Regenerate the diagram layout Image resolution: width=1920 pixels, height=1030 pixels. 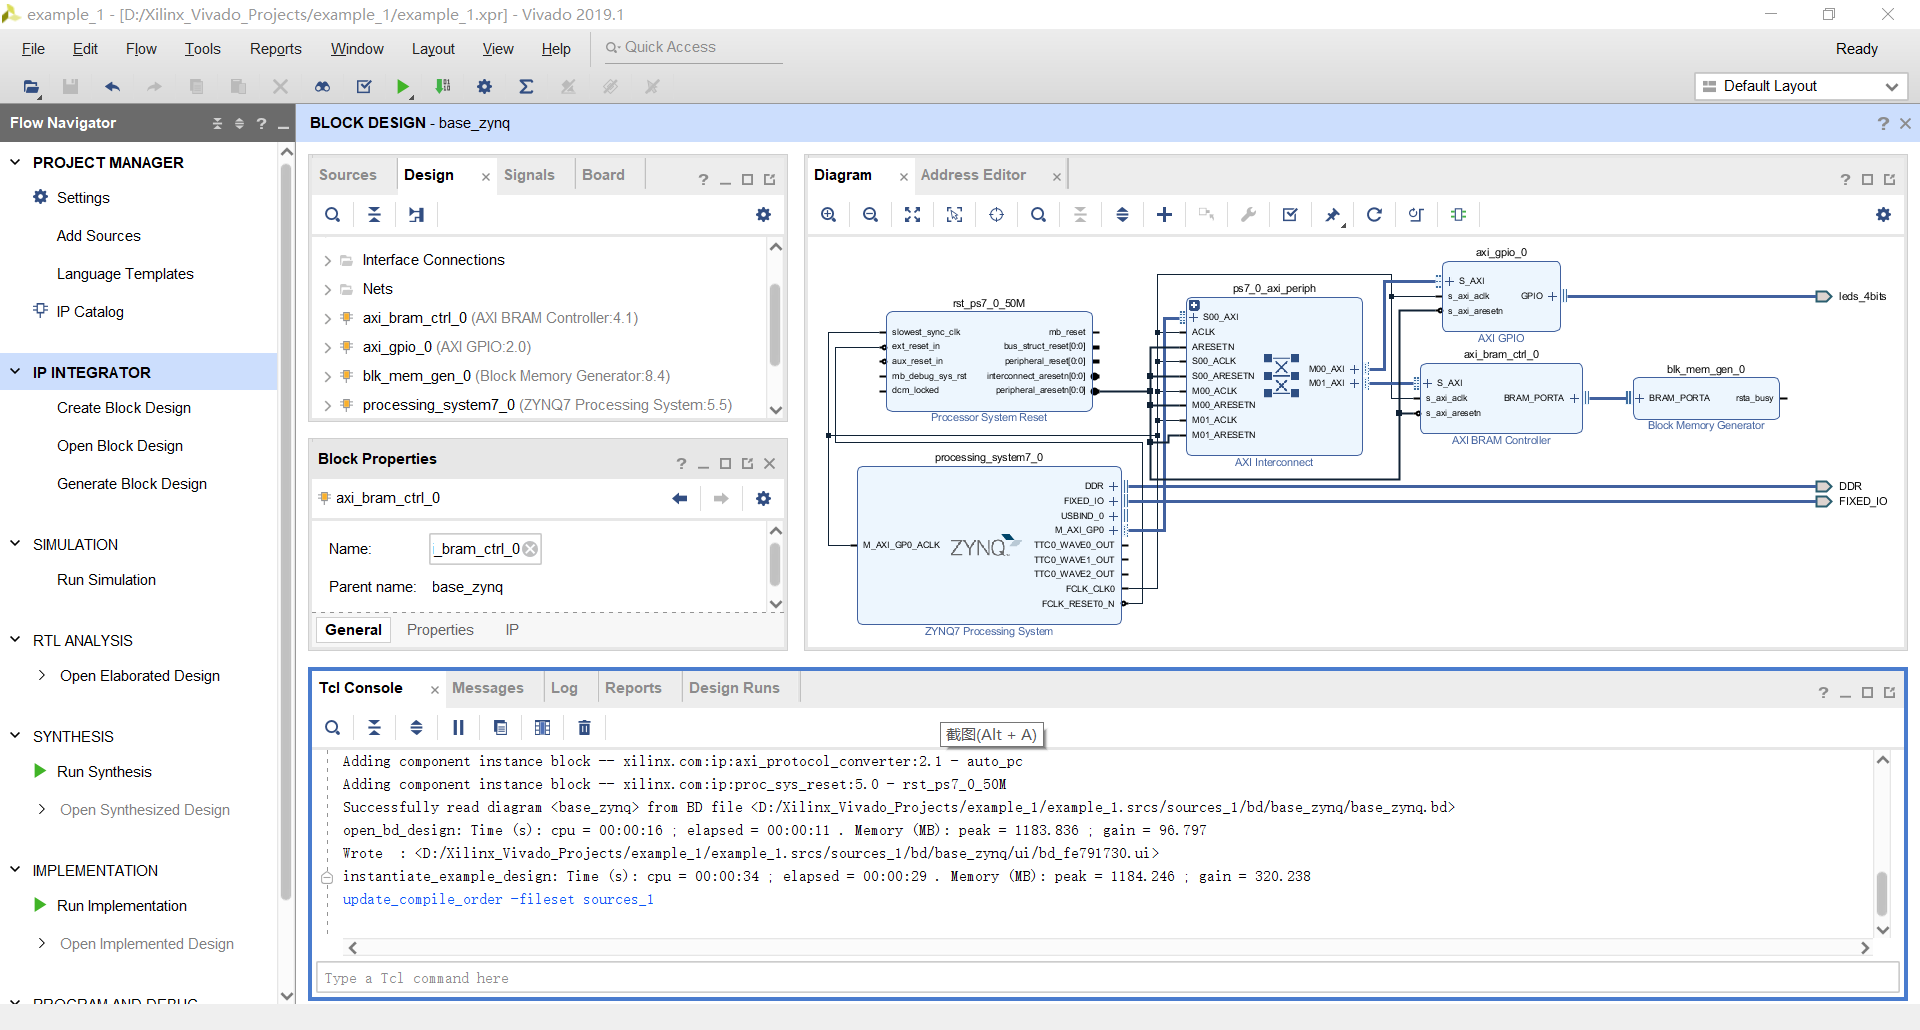coord(1375,214)
